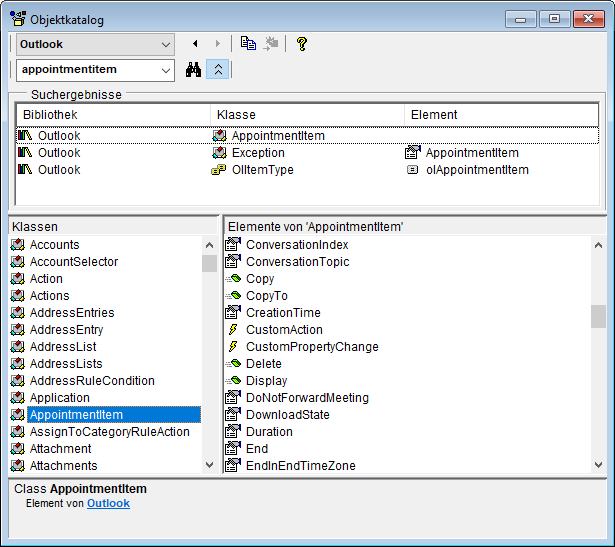Select the AddressEntry class
This screenshot has height=547, width=615.
66,330
